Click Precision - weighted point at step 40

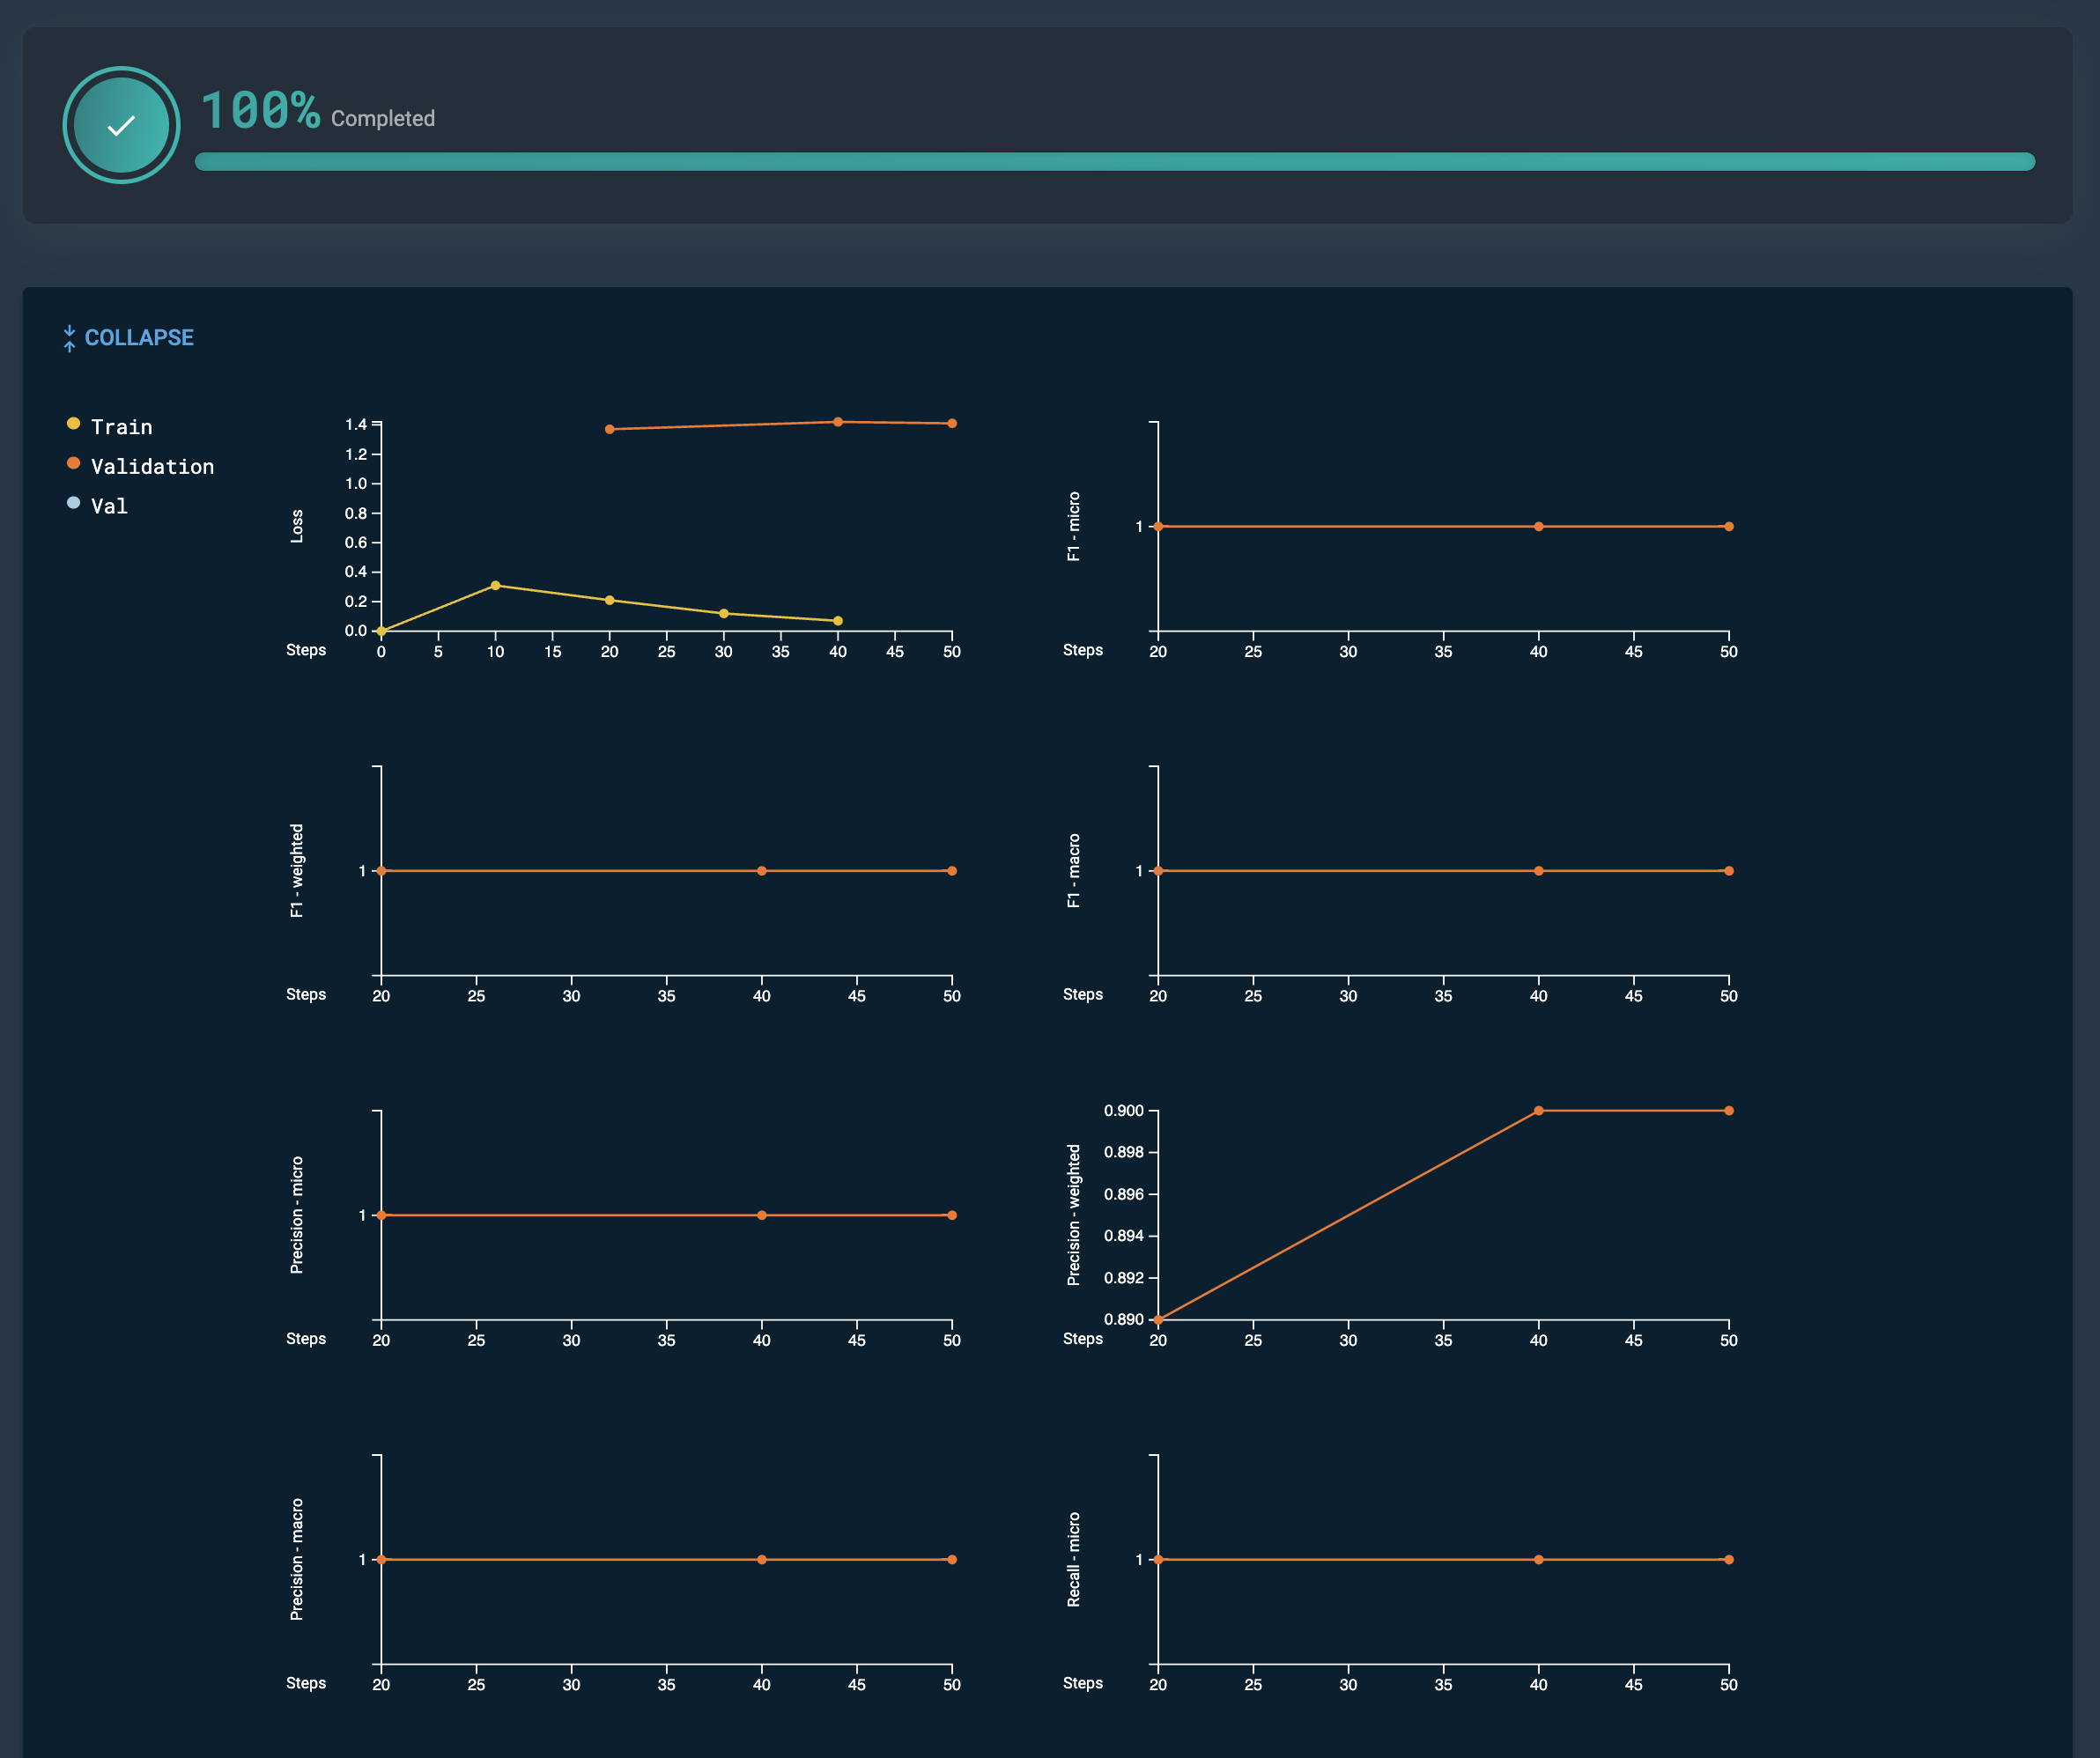click(x=1539, y=1111)
